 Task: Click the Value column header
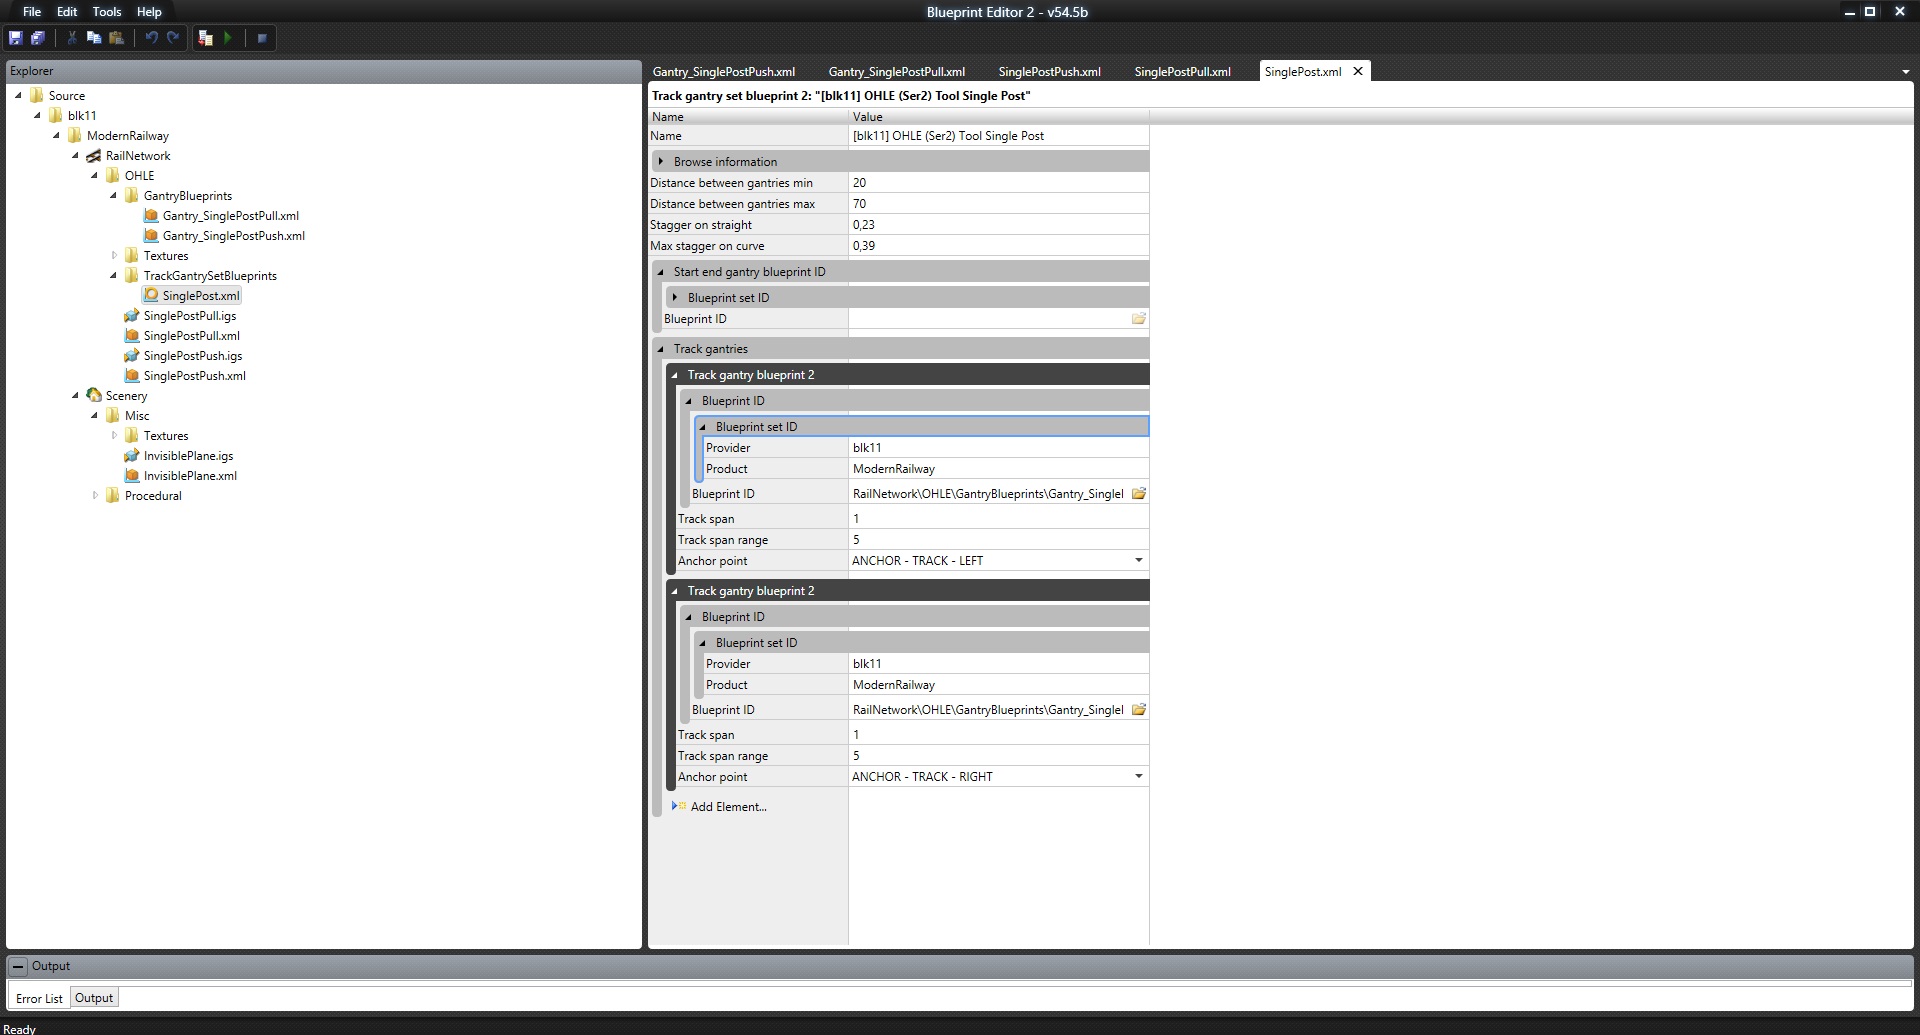(999, 117)
